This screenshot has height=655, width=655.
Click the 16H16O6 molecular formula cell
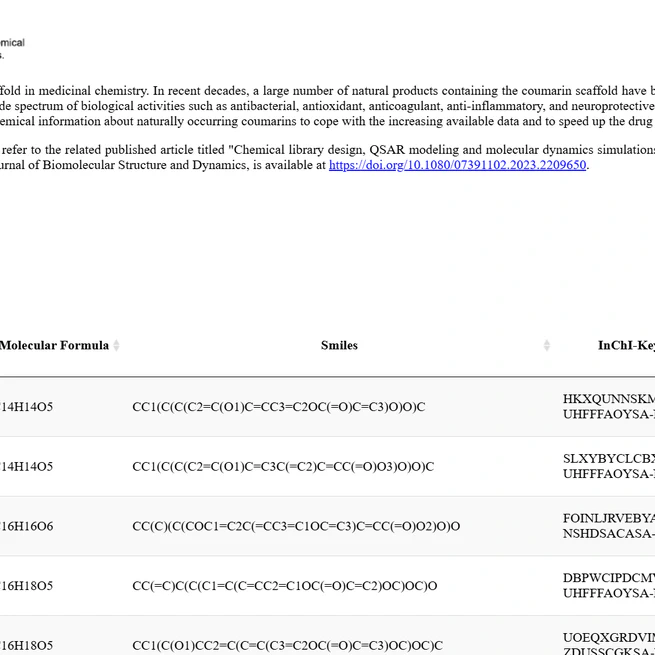(x=27, y=526)
